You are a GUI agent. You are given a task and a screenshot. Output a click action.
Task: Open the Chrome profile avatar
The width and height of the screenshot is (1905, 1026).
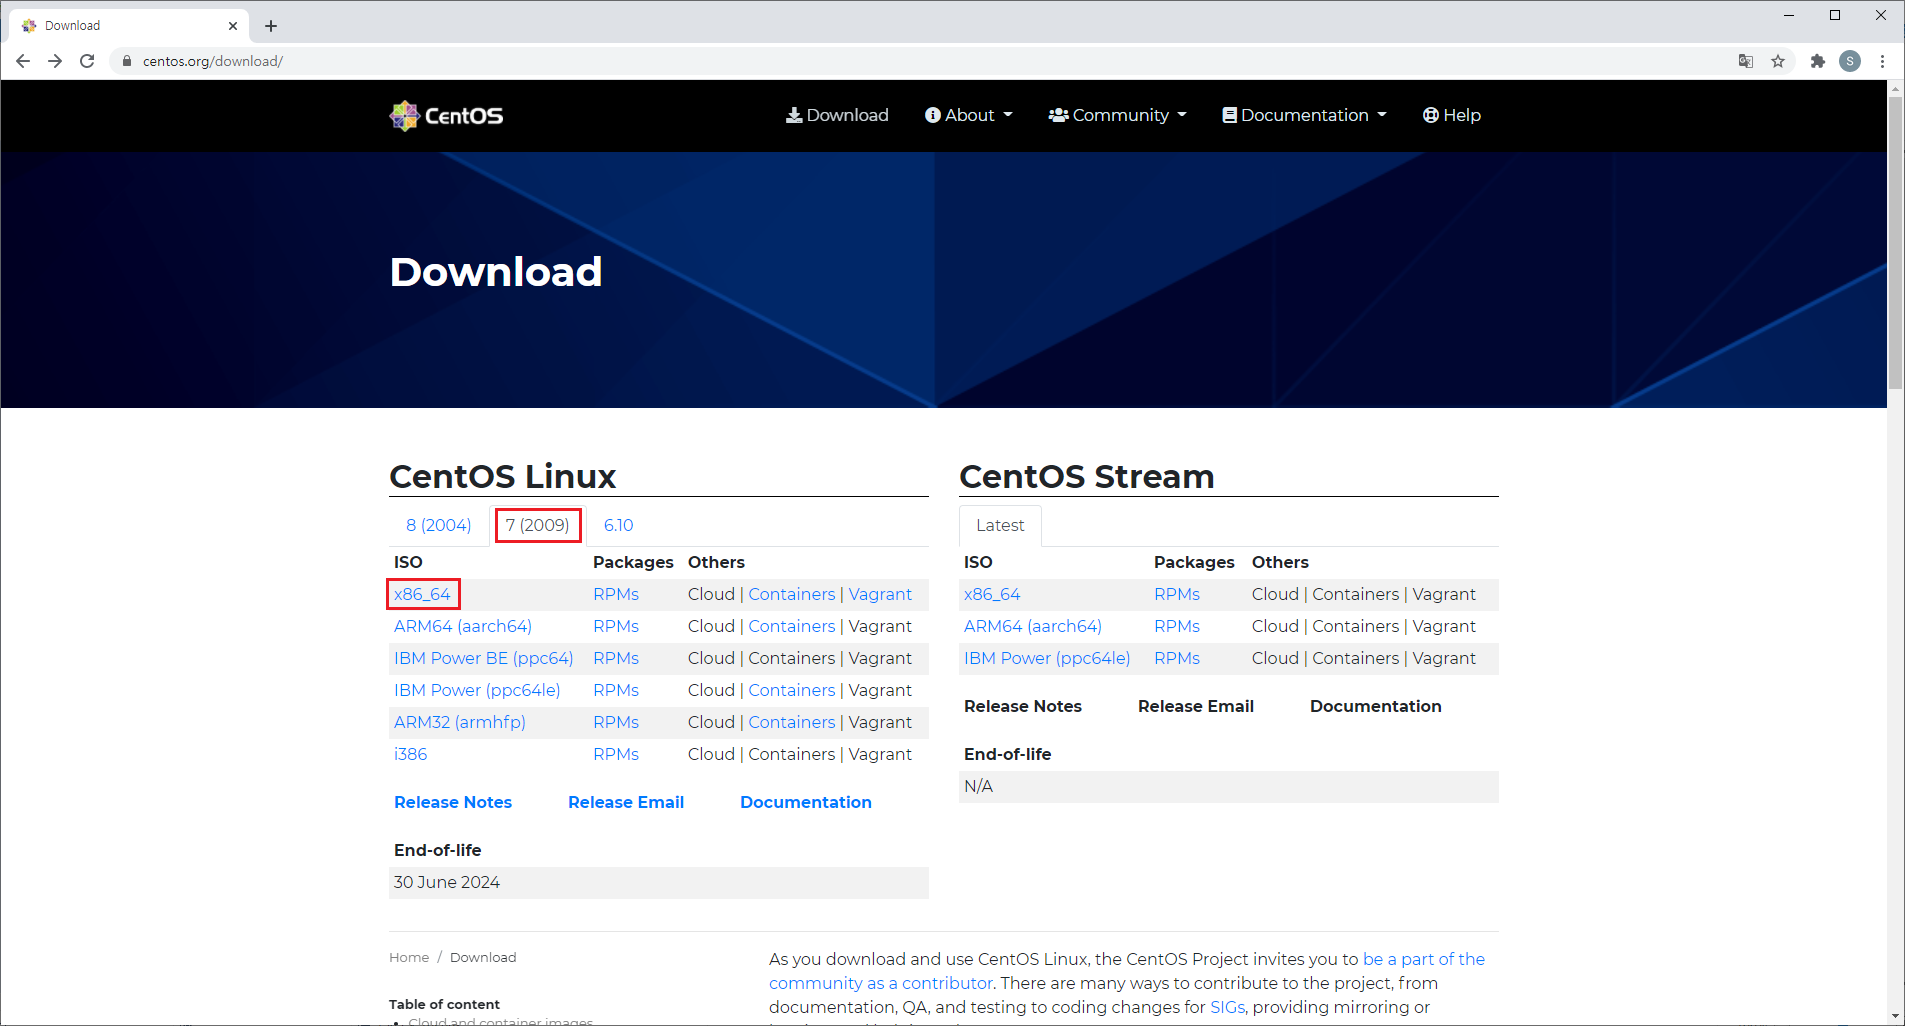(1850, 61)
